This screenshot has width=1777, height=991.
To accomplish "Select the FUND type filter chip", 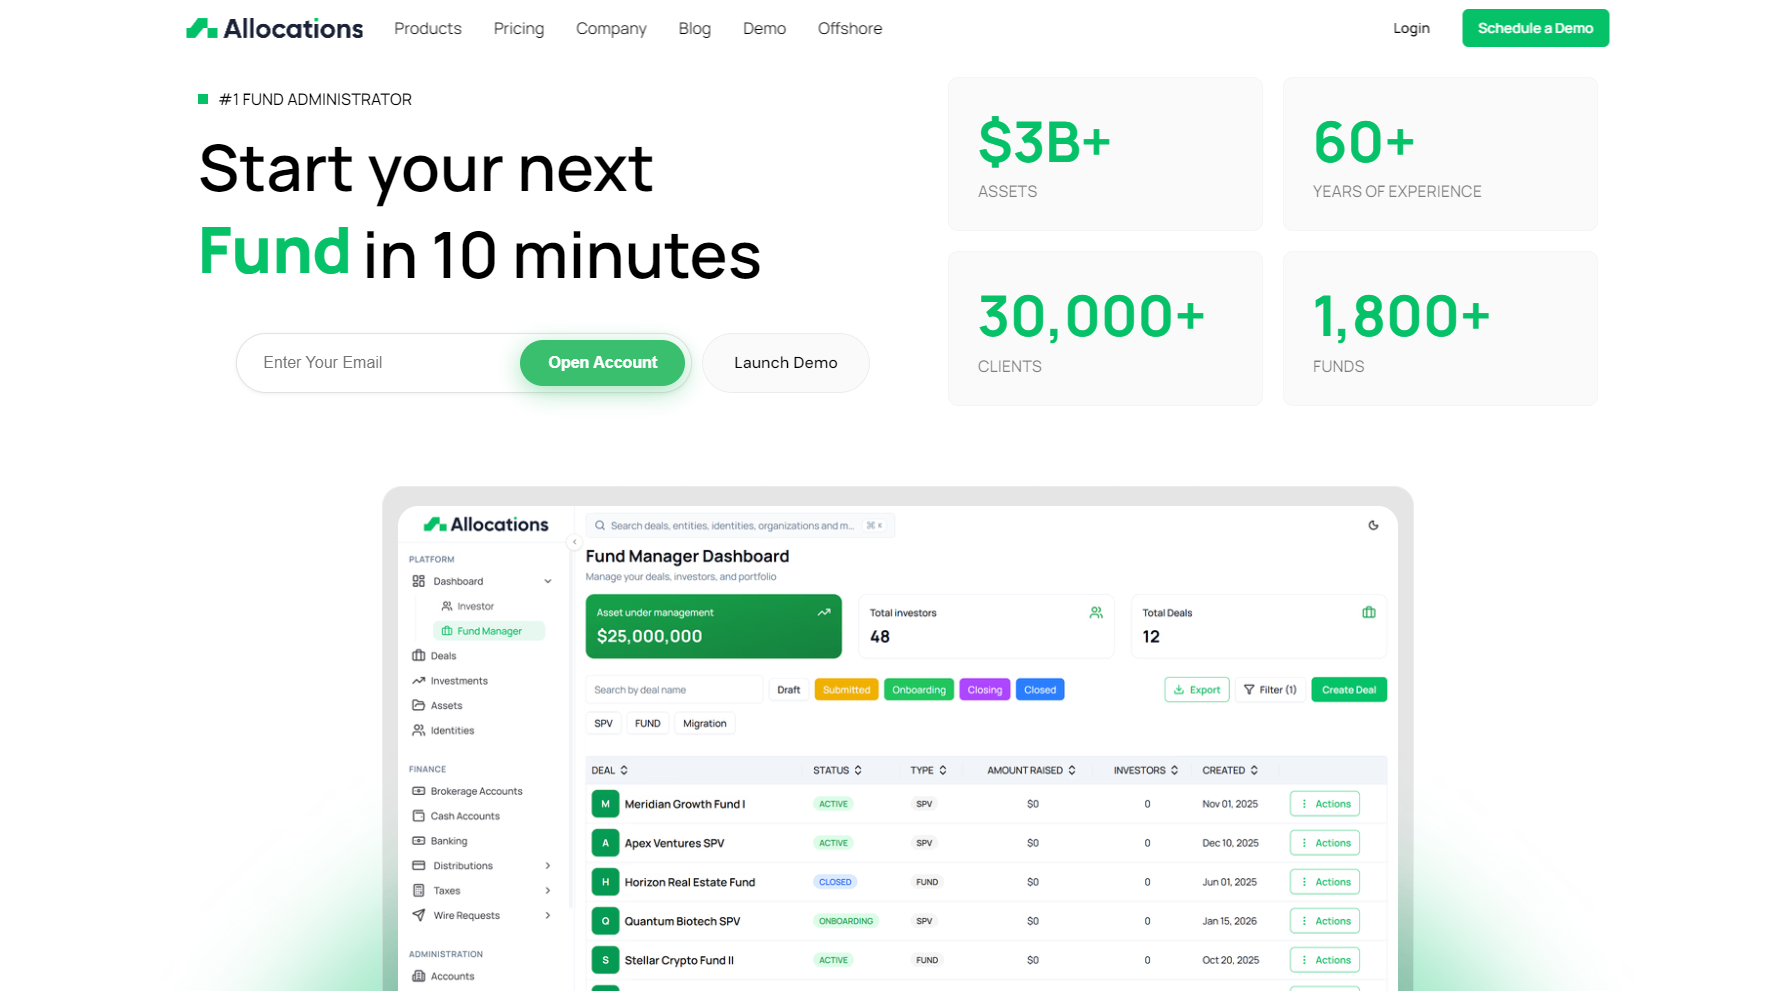I will pos(648,723).
